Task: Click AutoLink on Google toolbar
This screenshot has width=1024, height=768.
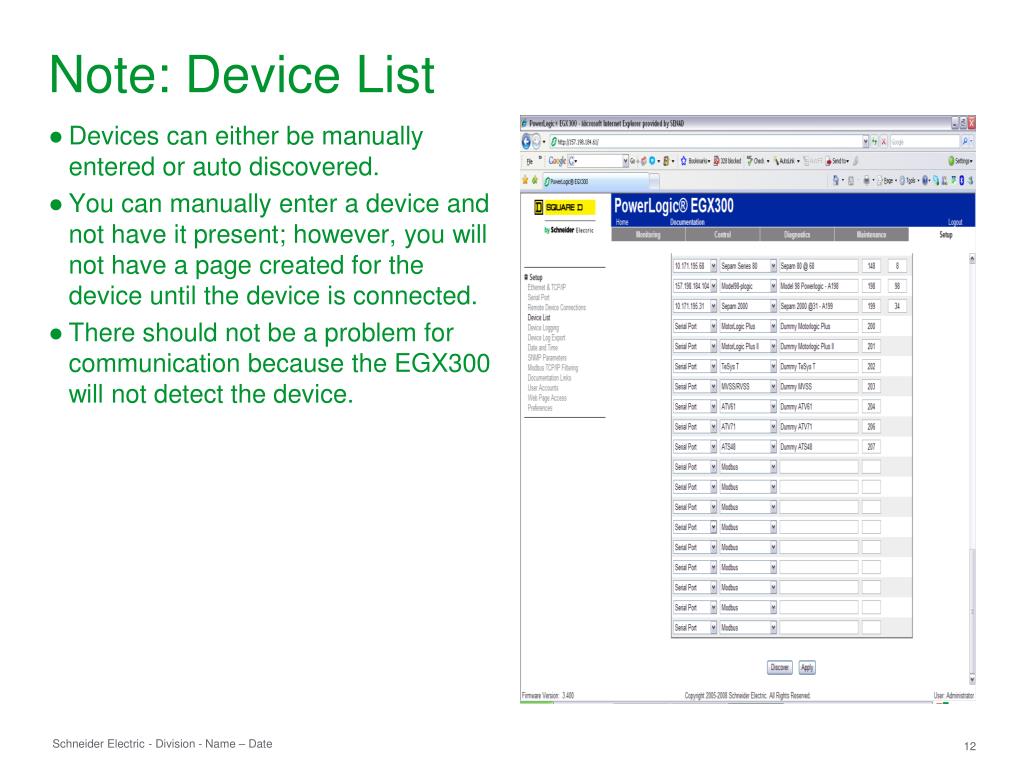Action: (786, 161)
